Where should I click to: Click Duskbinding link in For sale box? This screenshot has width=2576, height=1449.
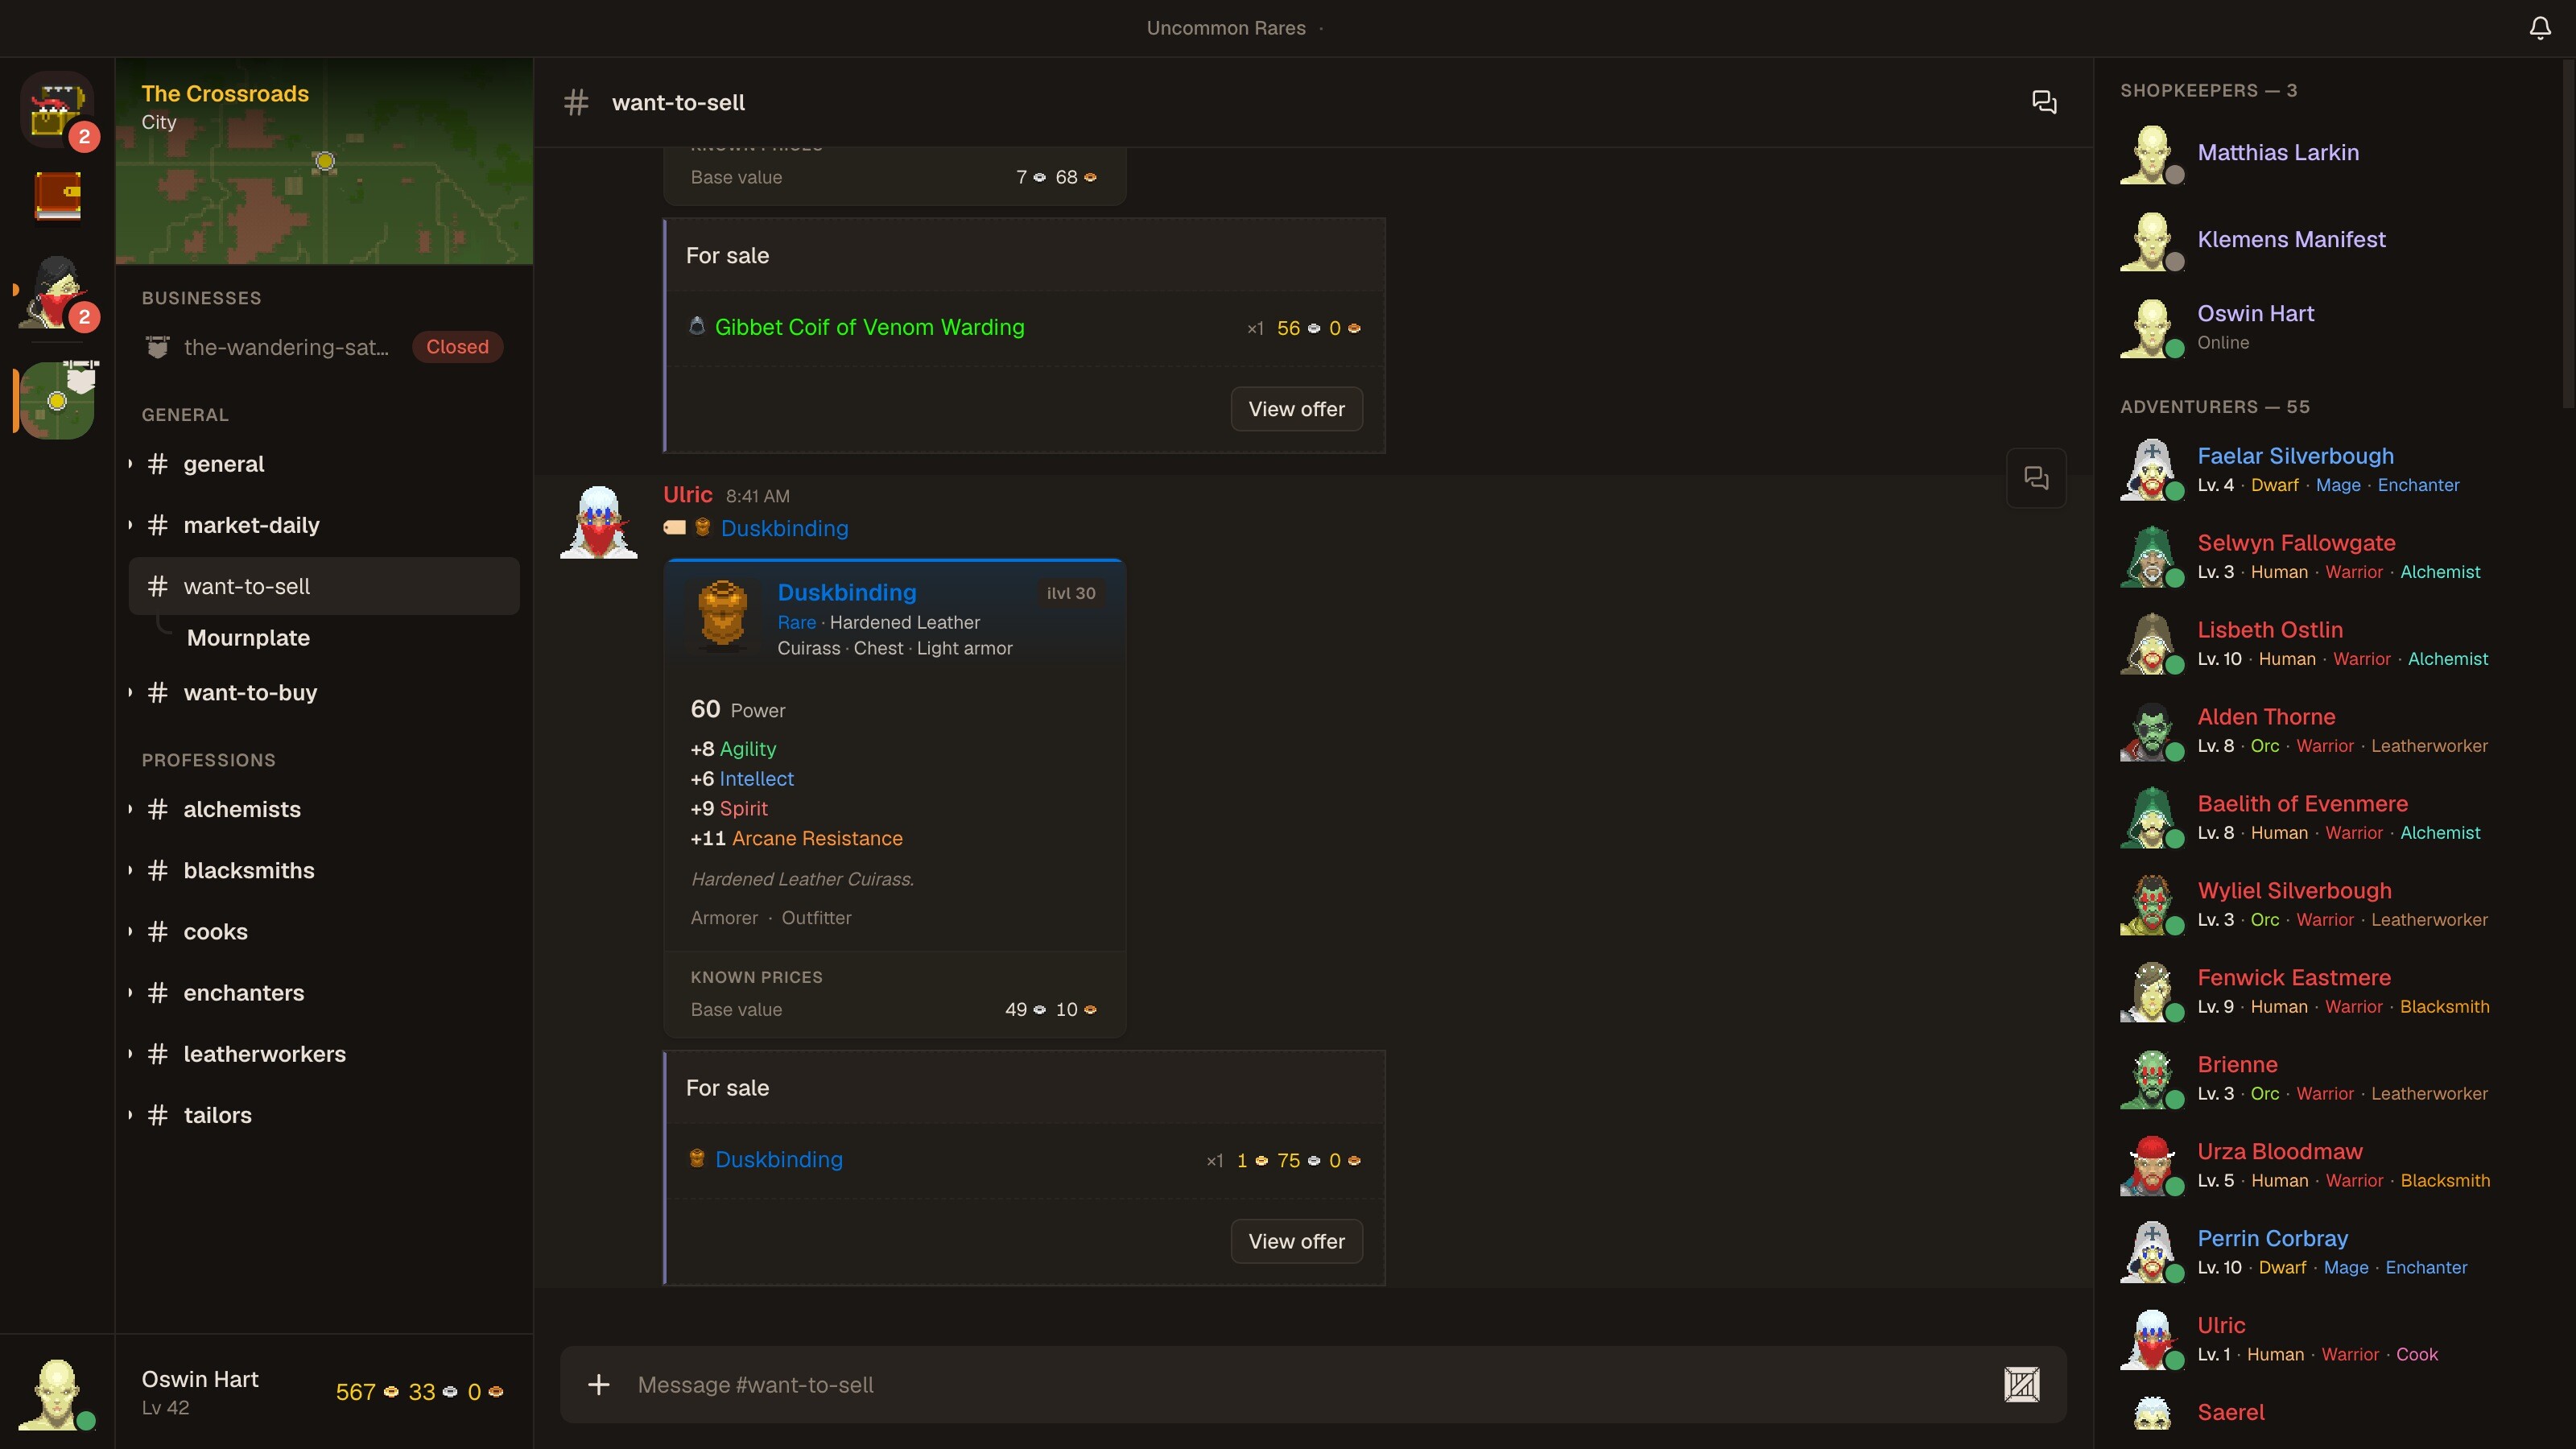[x=779, y=1160]
